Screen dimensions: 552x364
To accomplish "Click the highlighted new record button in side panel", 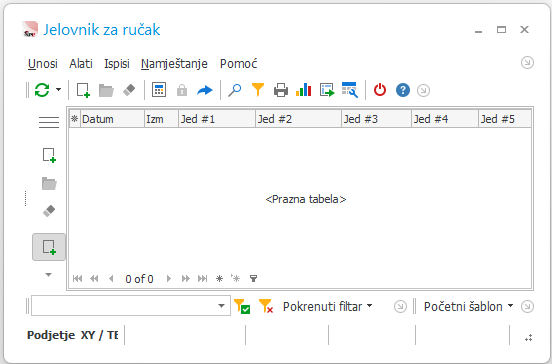I will pos(49,247).
